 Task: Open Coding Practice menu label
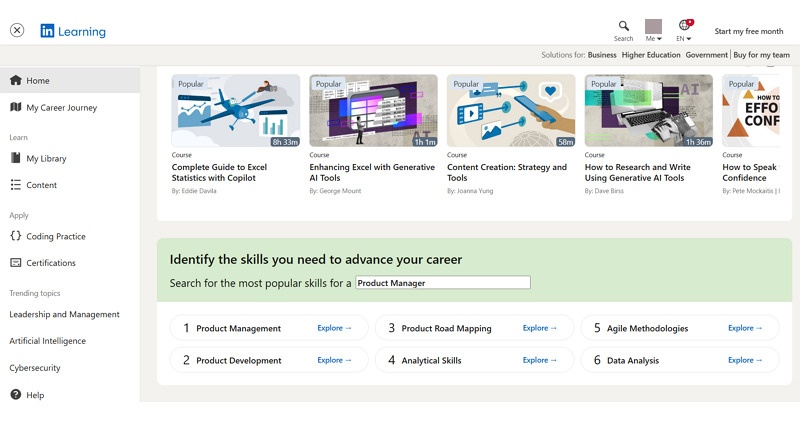pos(56,236)
